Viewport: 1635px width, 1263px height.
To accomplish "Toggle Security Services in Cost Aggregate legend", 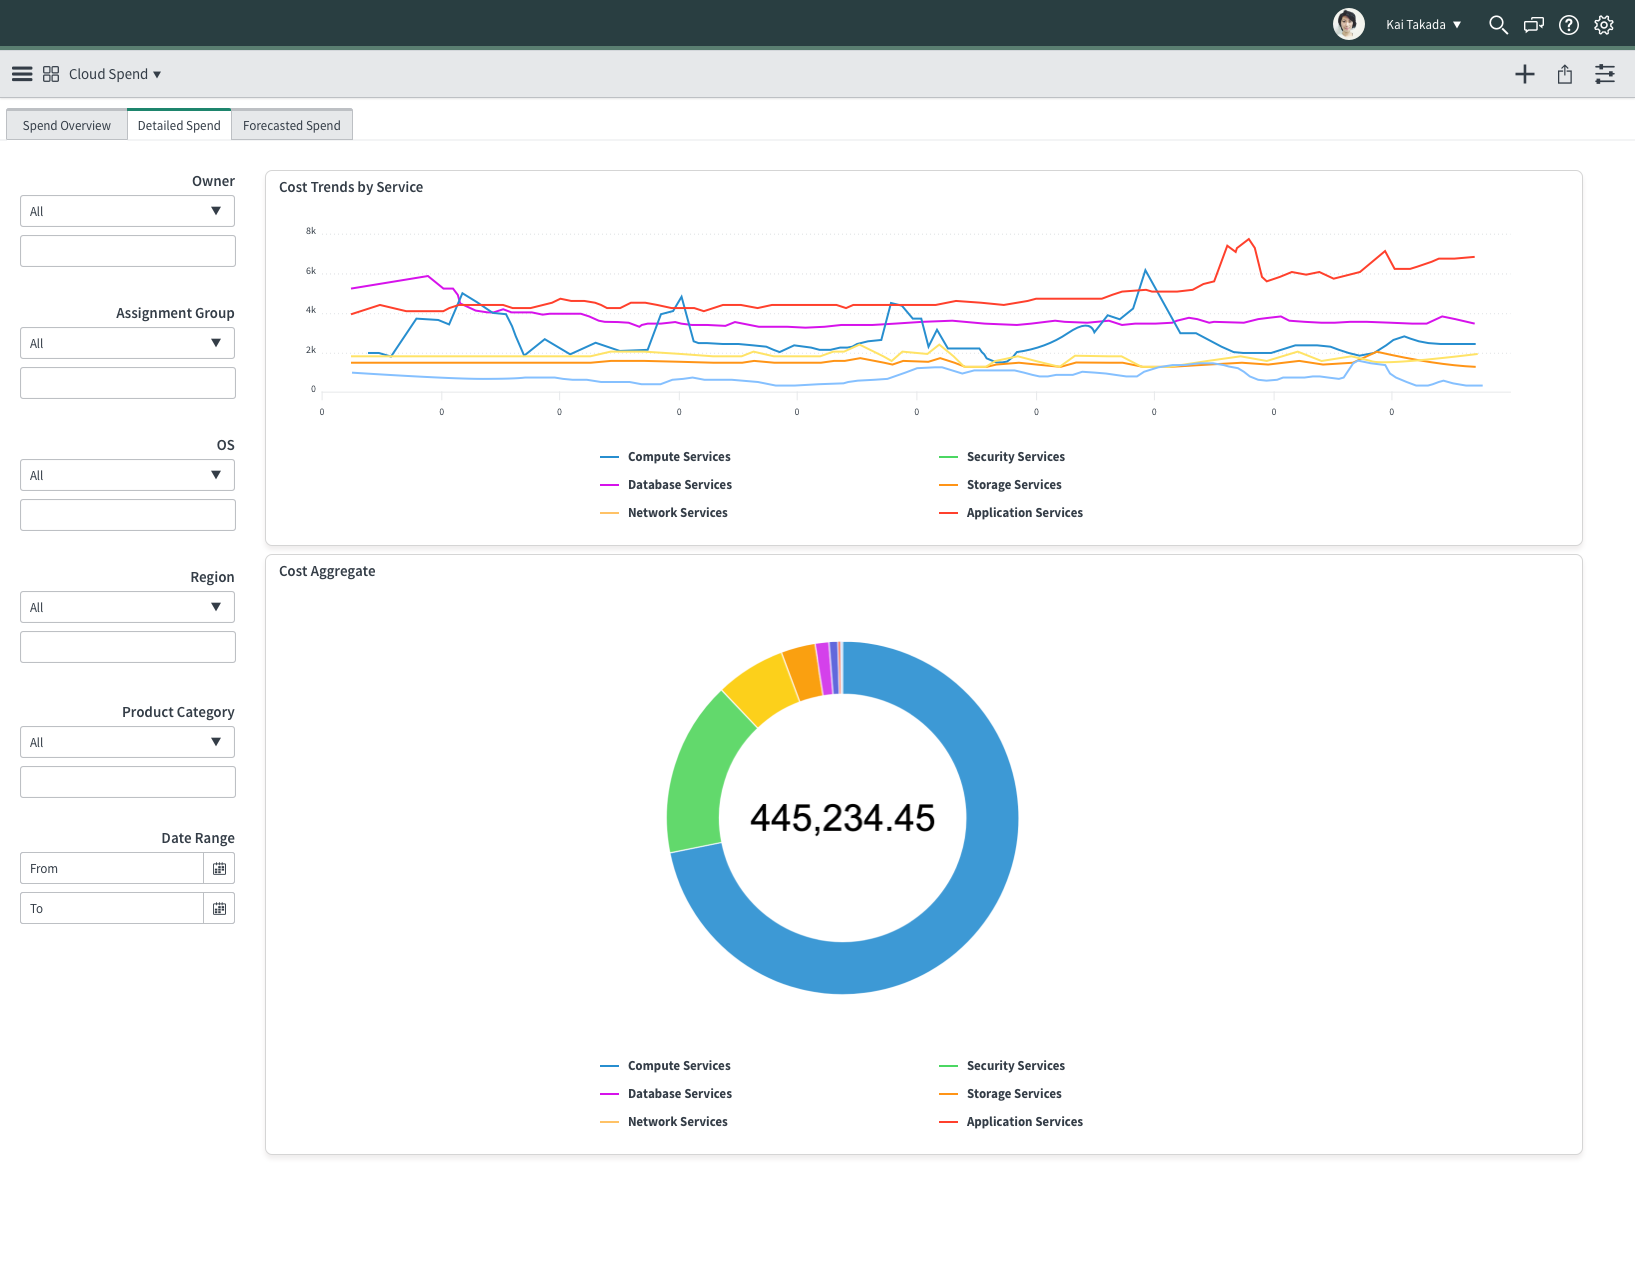I will [1002, 1066].
